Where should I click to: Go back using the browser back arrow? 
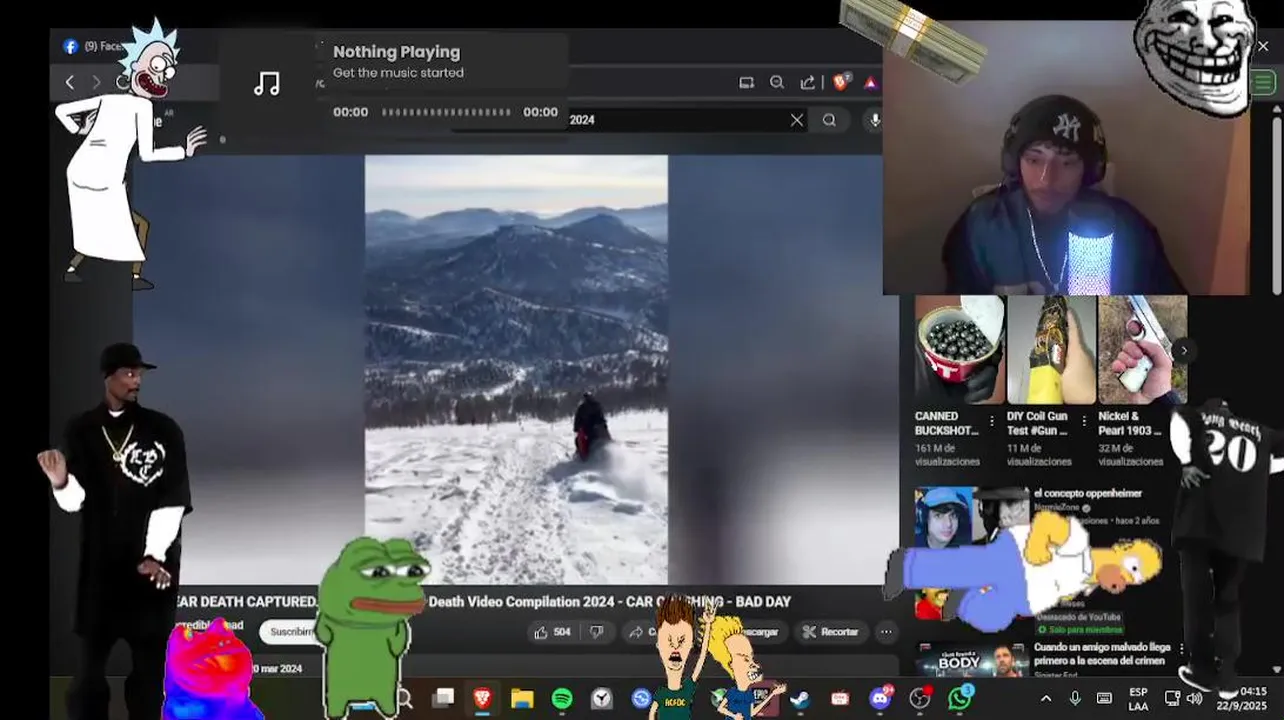click(69, 83)
